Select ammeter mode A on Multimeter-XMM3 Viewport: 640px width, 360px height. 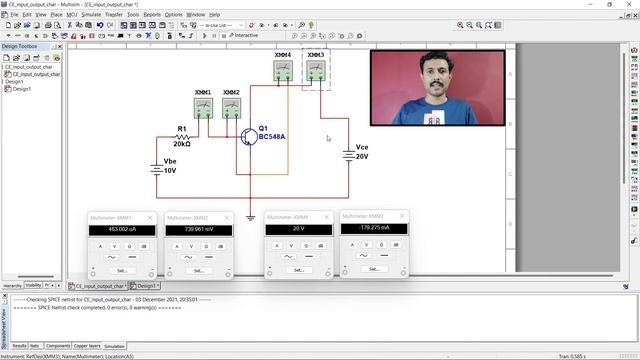[352, 245]
